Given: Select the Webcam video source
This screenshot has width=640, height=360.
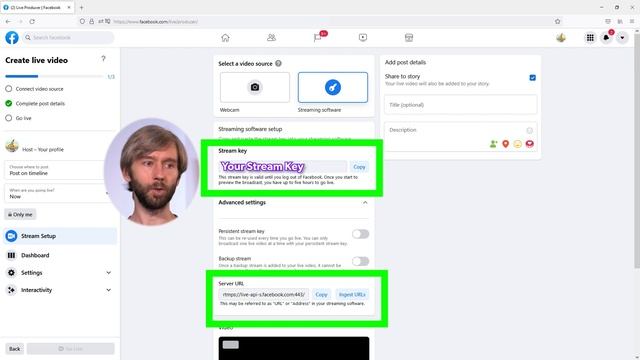Looking at the screenshot, I should 255,87.
